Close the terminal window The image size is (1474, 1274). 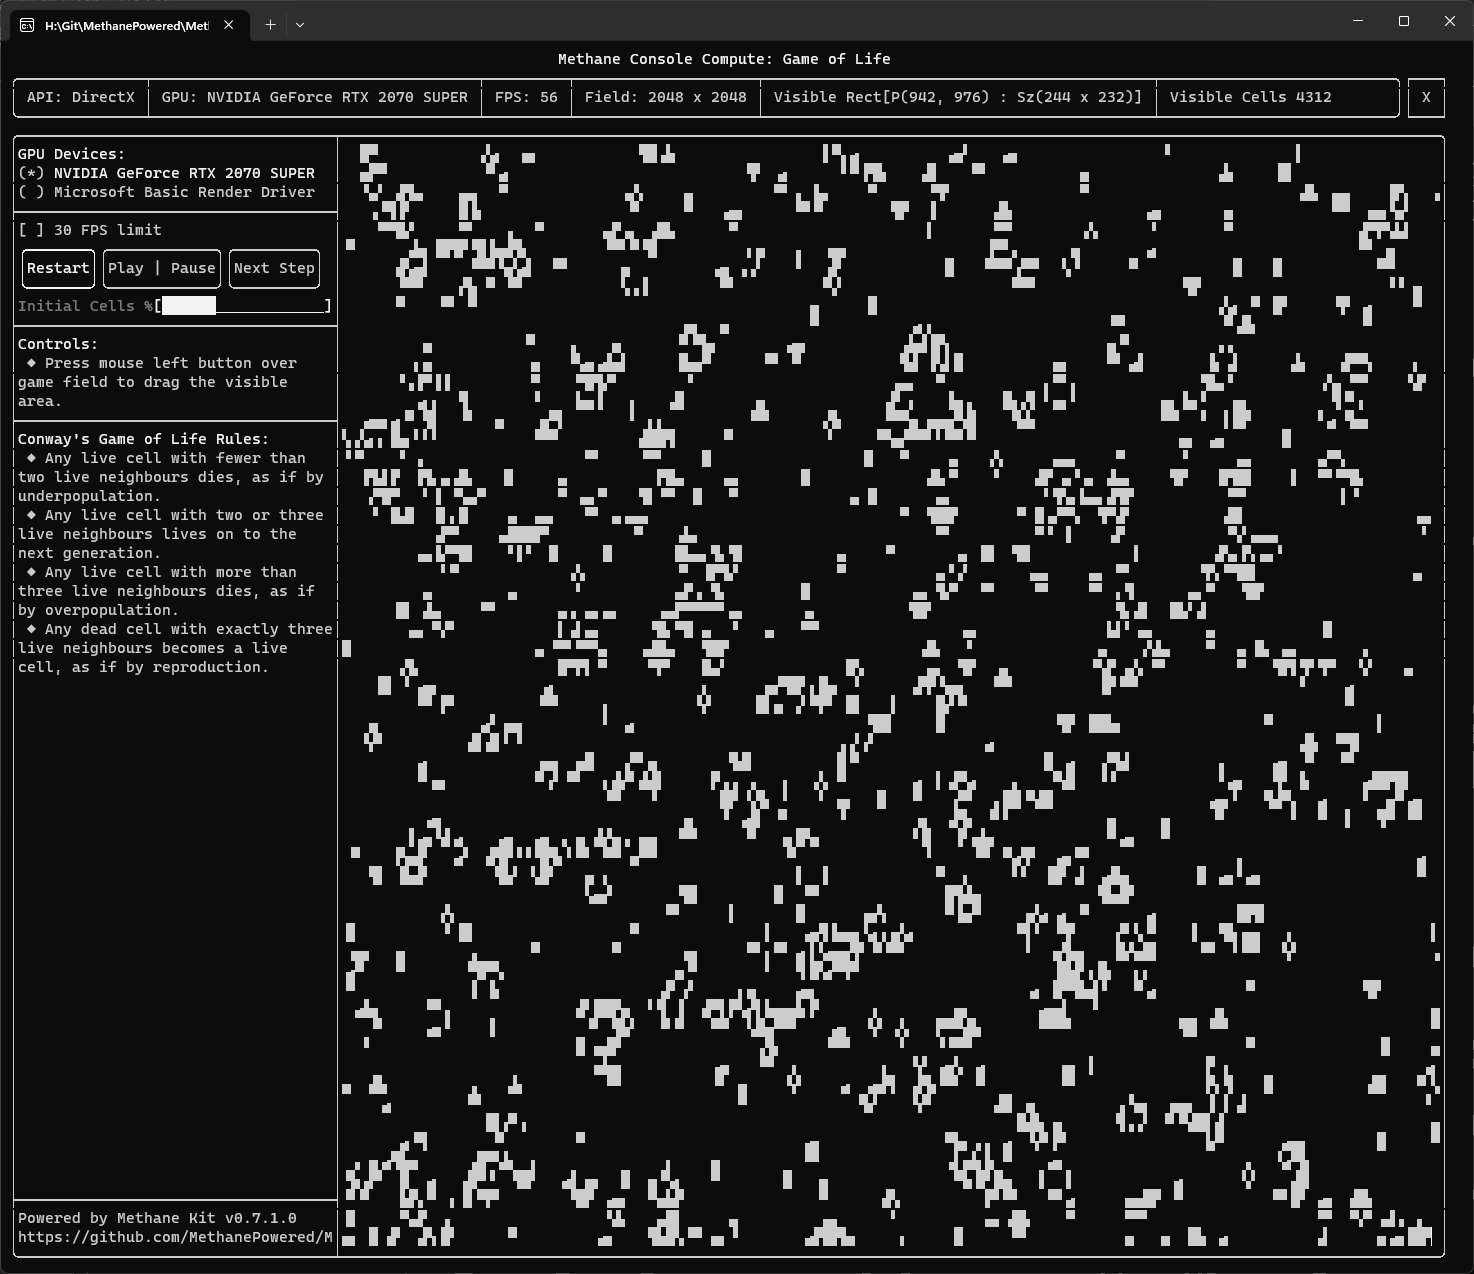tap(1450, 21)
